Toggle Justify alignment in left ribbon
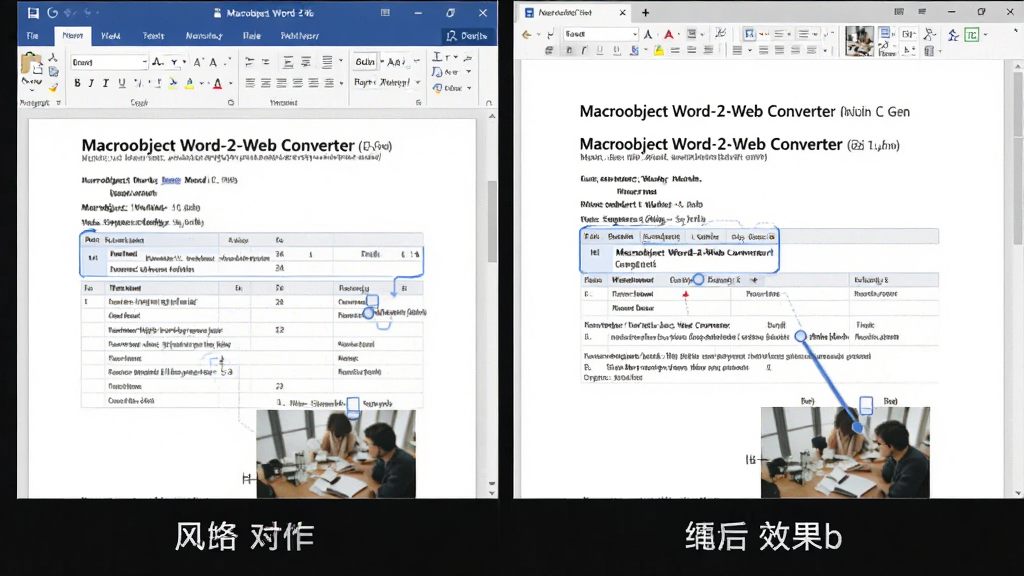Image resolution: width=1024 pixels, height=576 pixels. coord(297,83)
